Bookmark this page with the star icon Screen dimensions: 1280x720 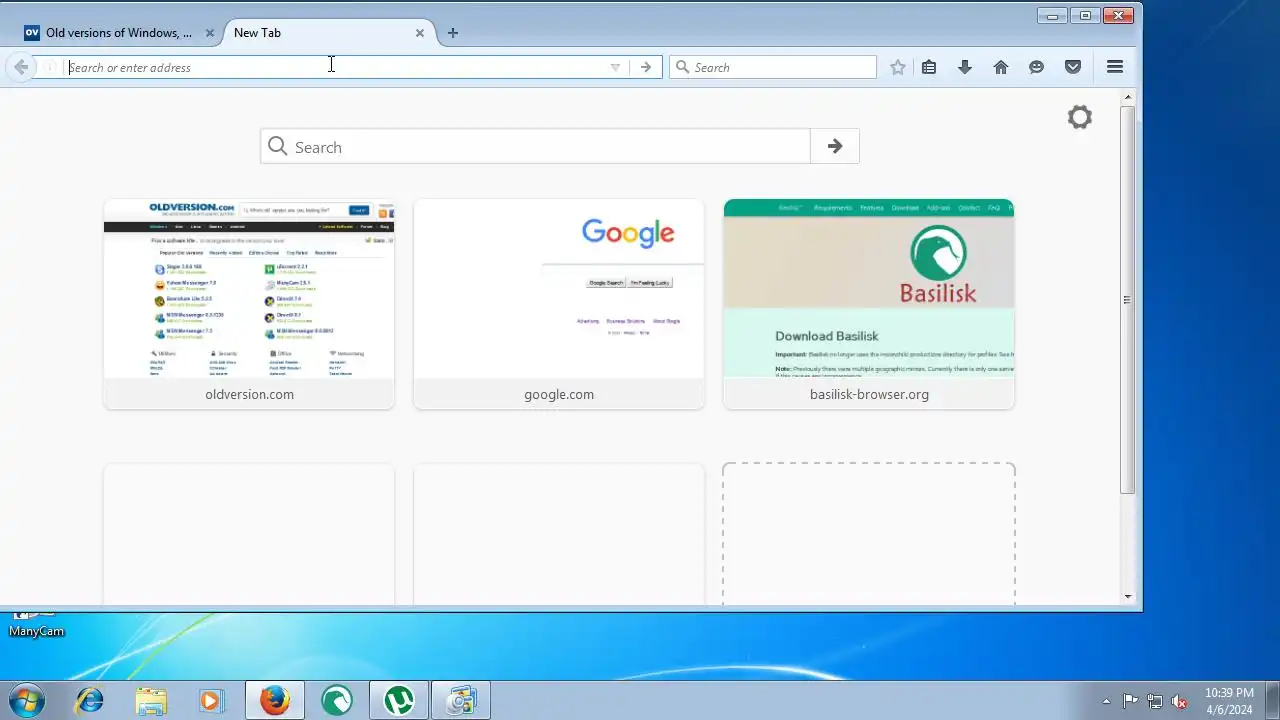pyautogui.click(x=898, y=67)
